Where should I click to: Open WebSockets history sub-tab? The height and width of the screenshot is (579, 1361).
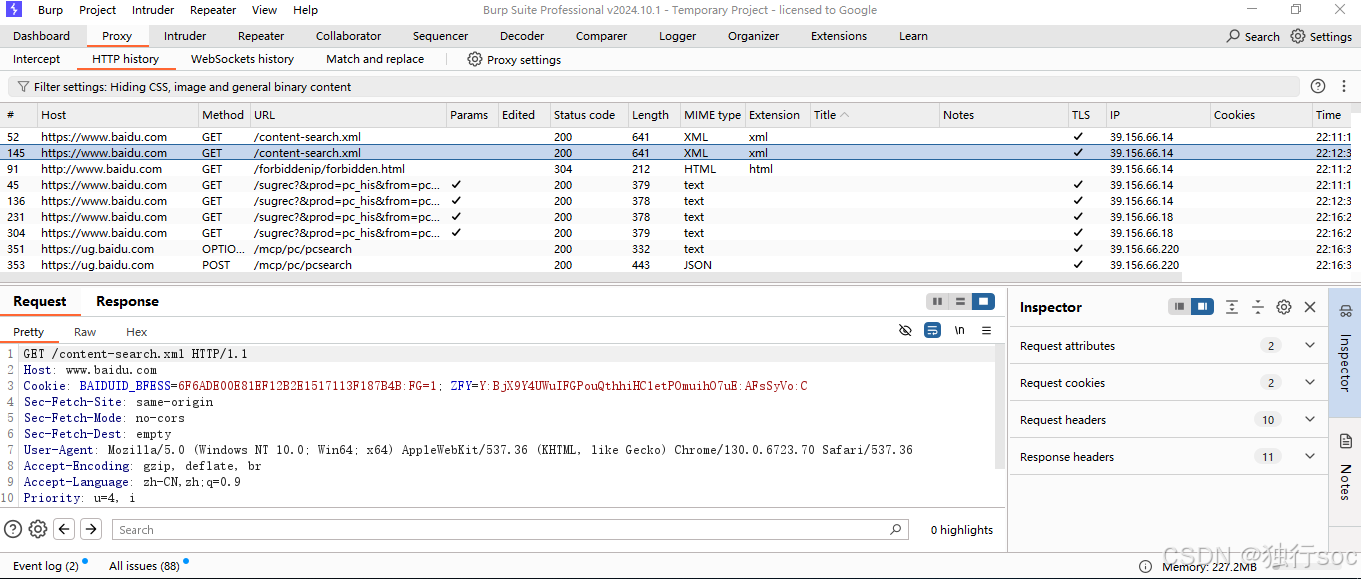coord(243,59)
